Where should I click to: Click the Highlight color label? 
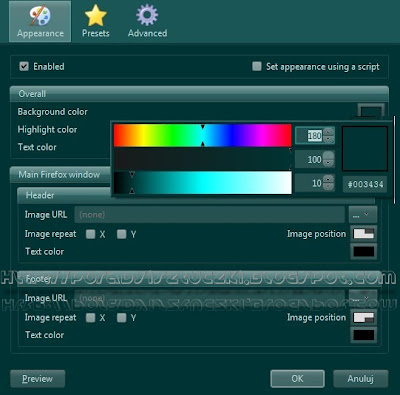(47, 129)
